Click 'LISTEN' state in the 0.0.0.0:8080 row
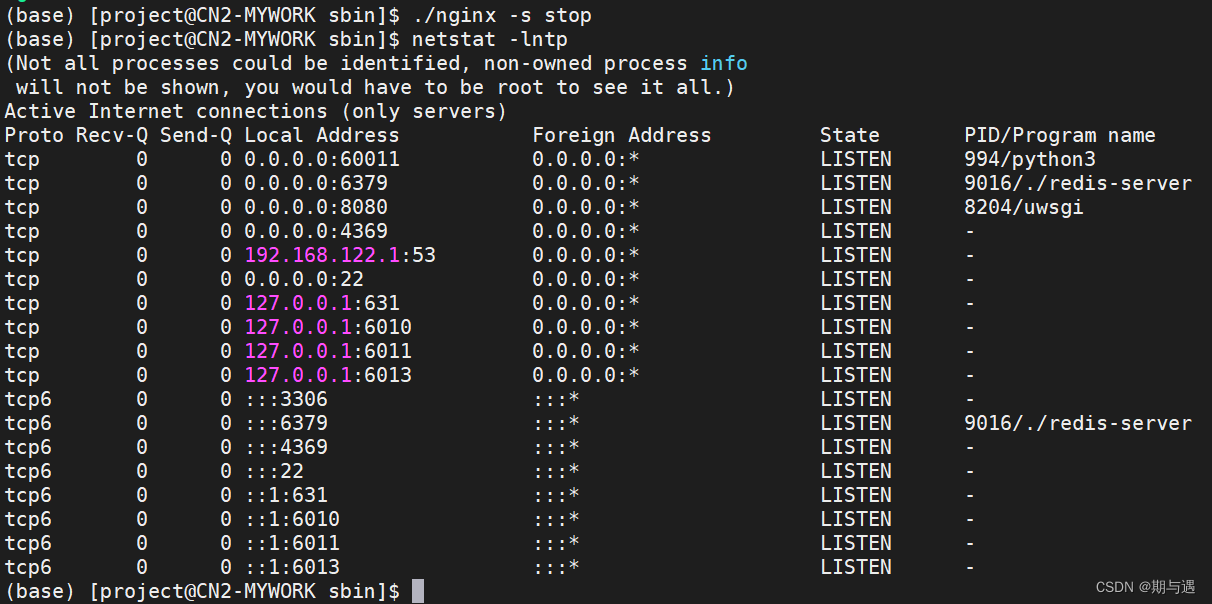1212x604 pixels. coord(856,208)
